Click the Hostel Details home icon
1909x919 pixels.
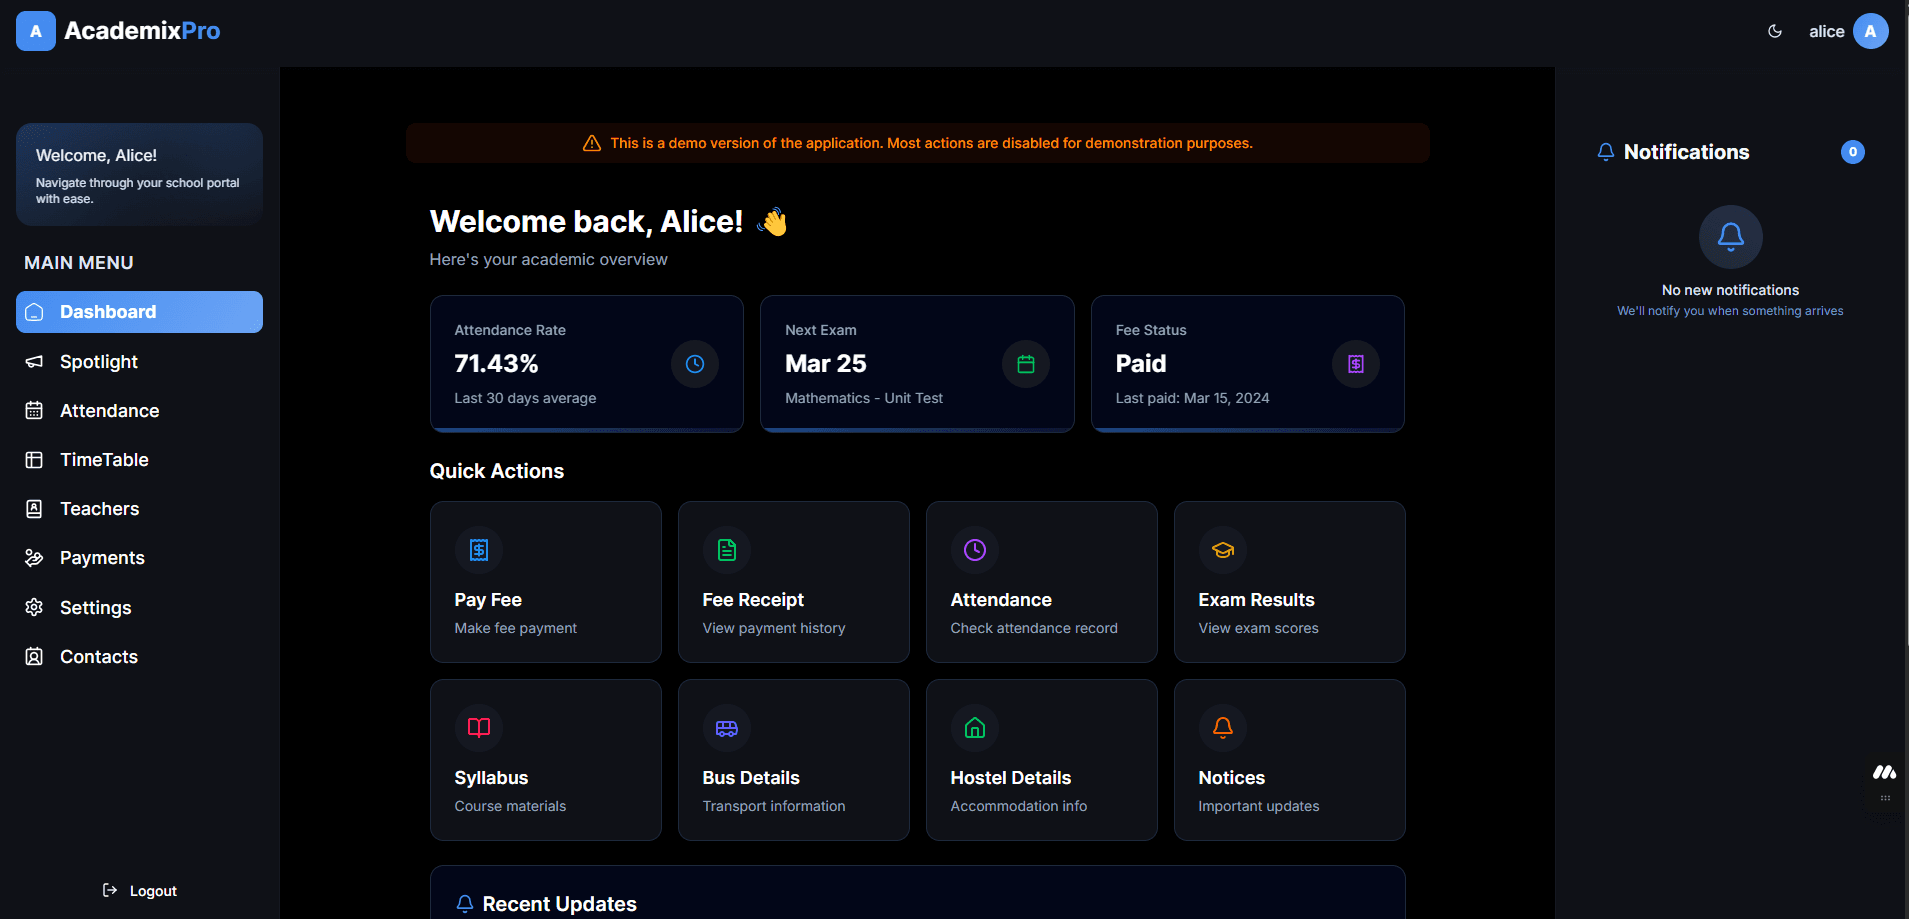(974, 728)
